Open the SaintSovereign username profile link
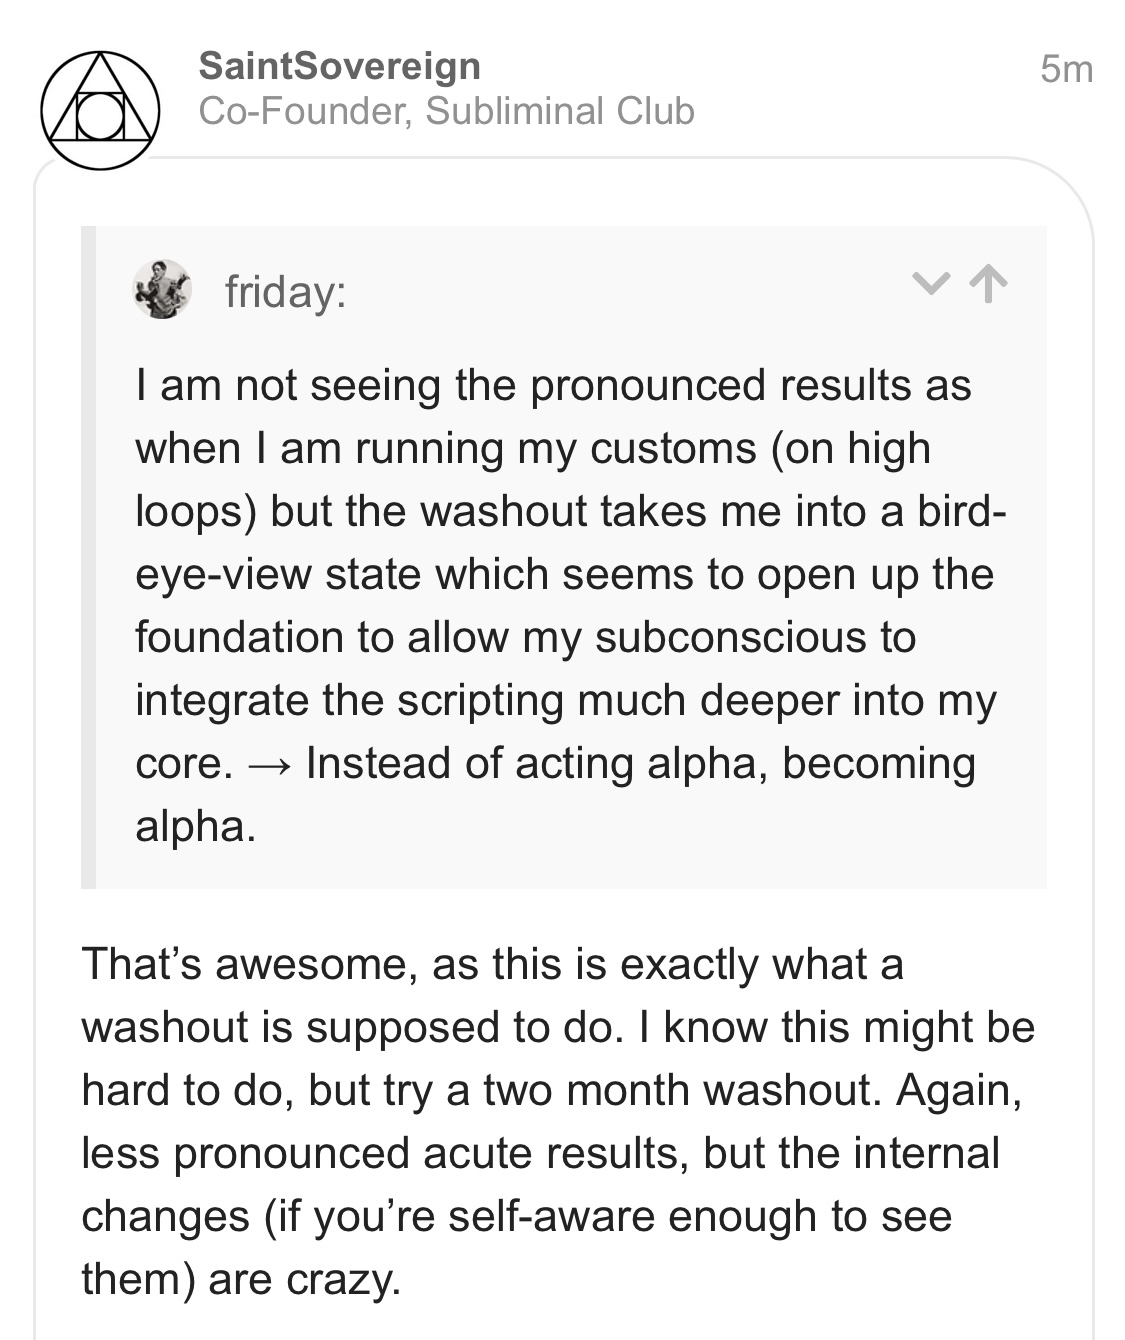The width and height of the screenshot is (1125, 1340). 340,66
